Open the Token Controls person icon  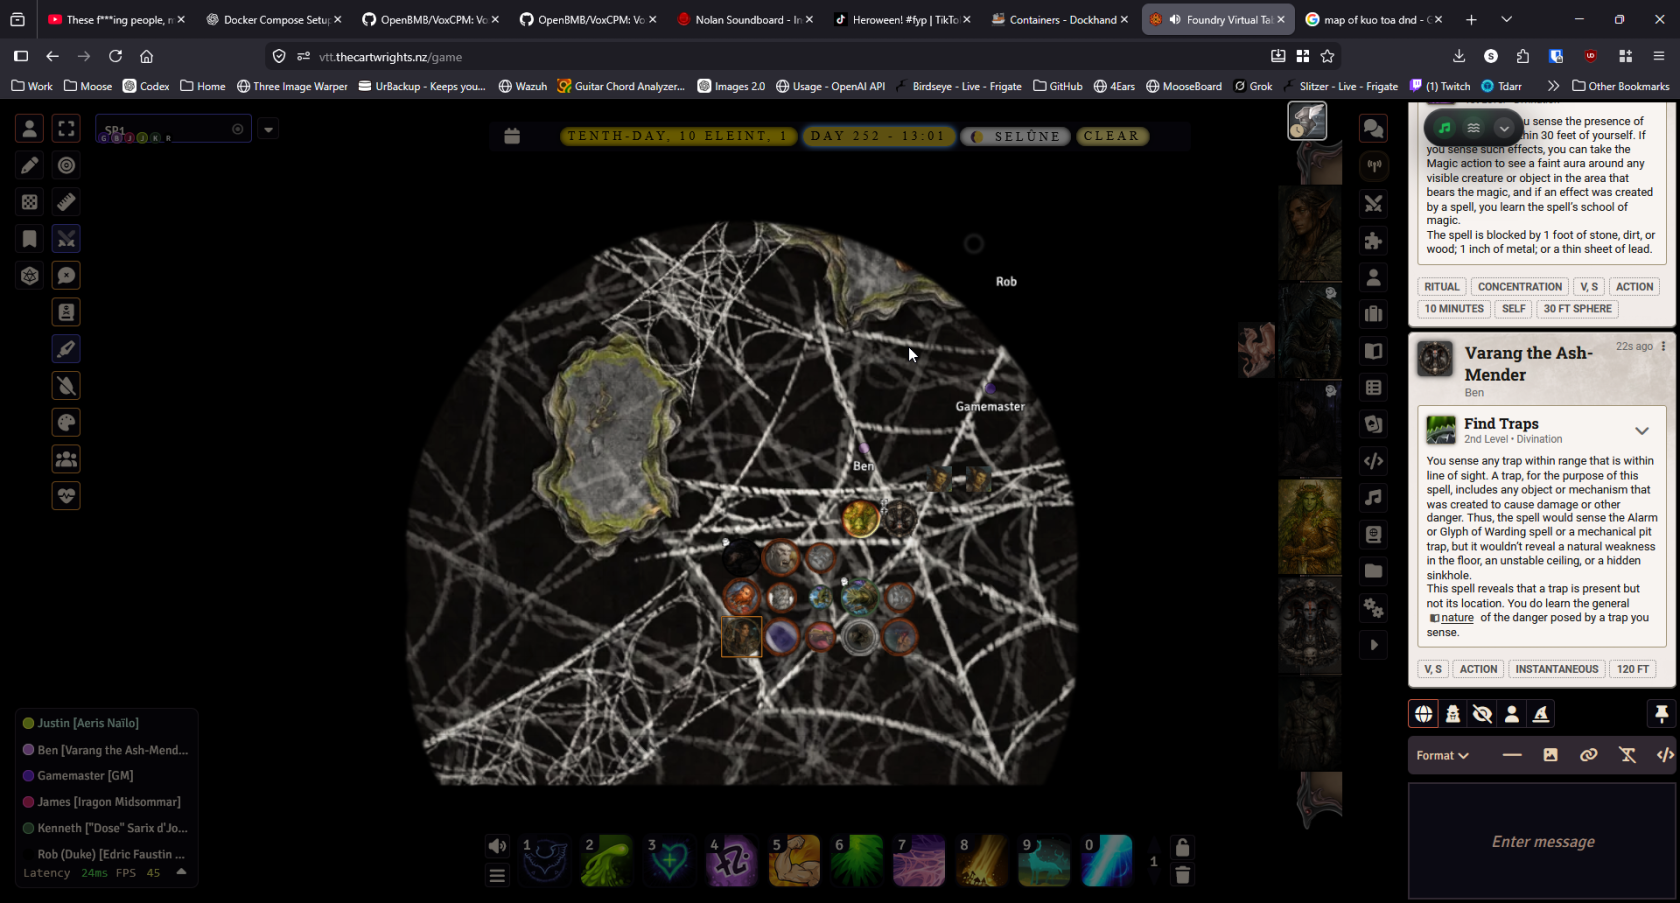click(30, 128)
